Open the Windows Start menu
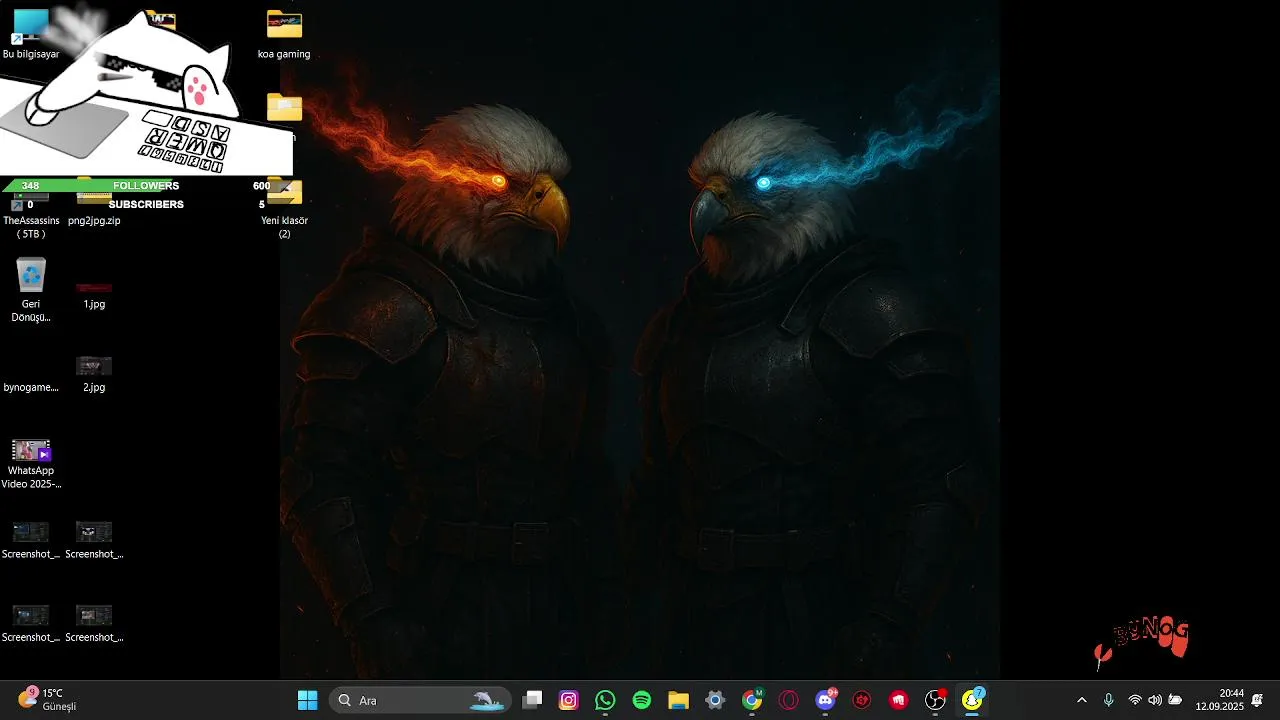Screen dimensions: 1280x720 click(307, 700)
